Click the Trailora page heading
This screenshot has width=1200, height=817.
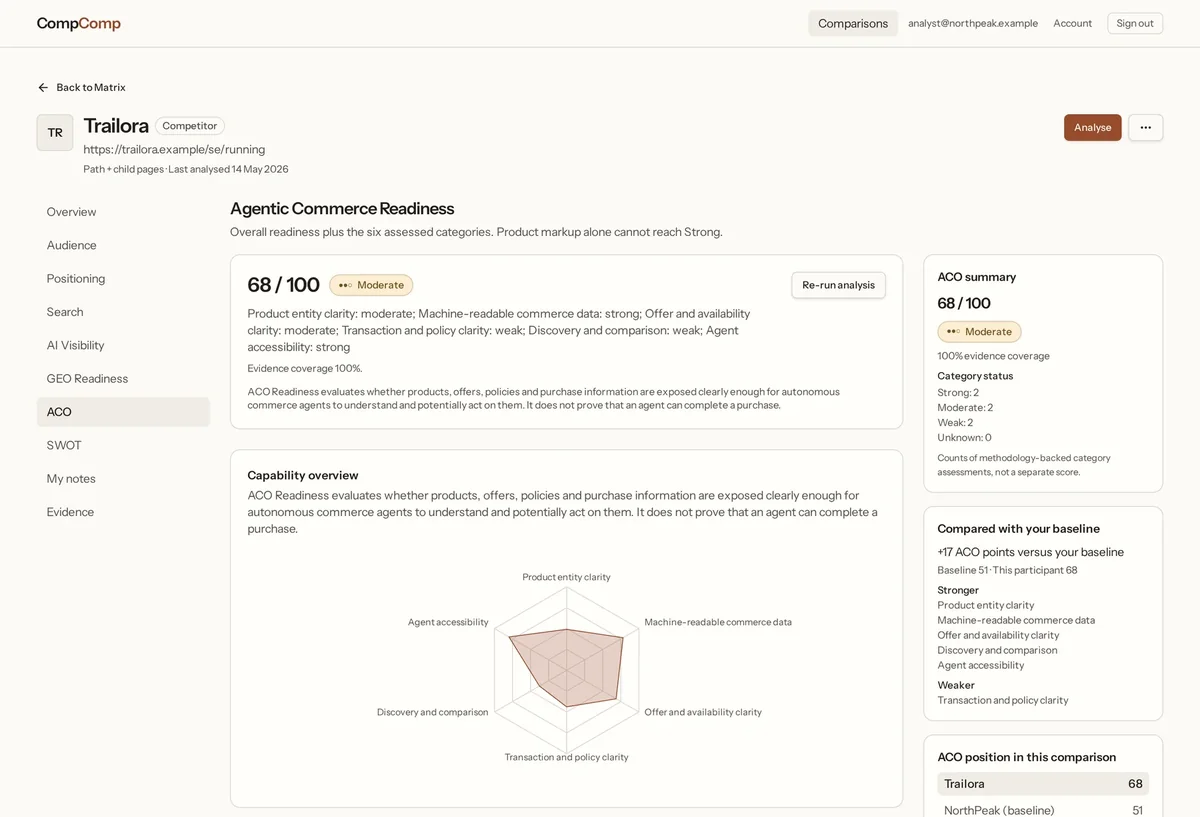tap(116, 126)
